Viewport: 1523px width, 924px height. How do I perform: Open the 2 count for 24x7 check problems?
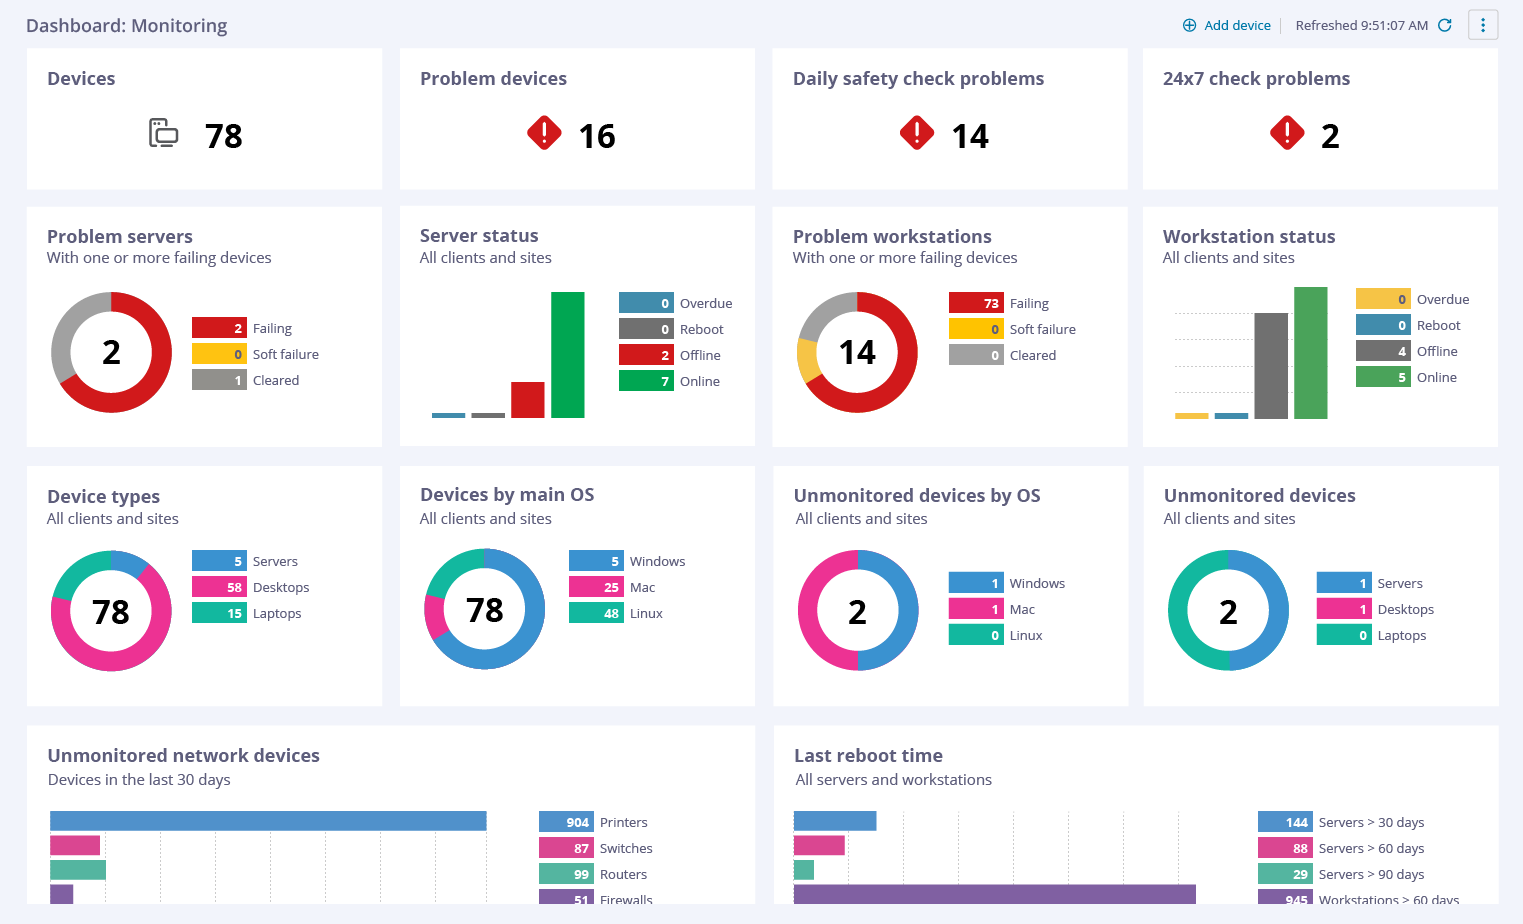[1330, 136]
